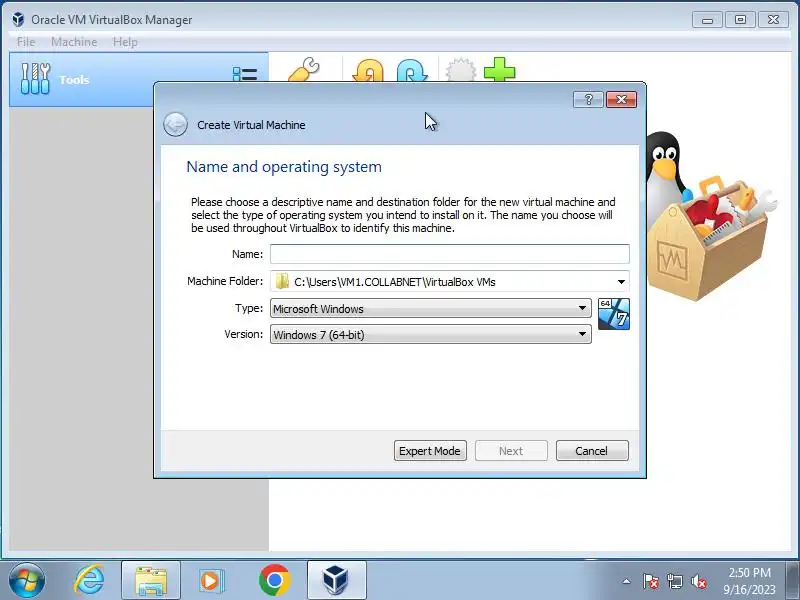This screenshot has height=600, width=800.
Task: Click the VirtualBox taskbar icon
Action: click(336, 581)
